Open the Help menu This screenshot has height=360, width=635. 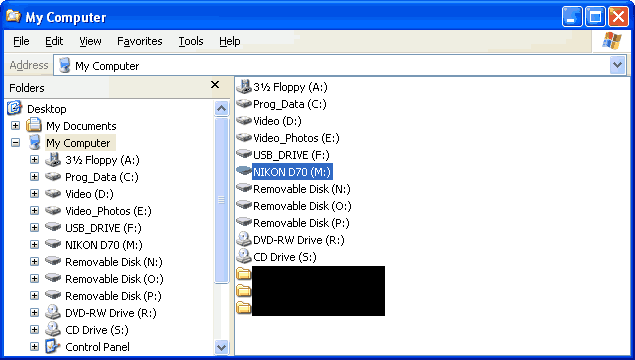pos(230,41)
